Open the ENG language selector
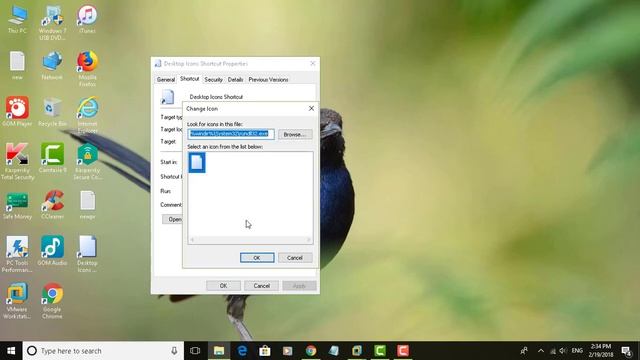The width and height of the screenshot is (640, 360). [x=577, y=351]
